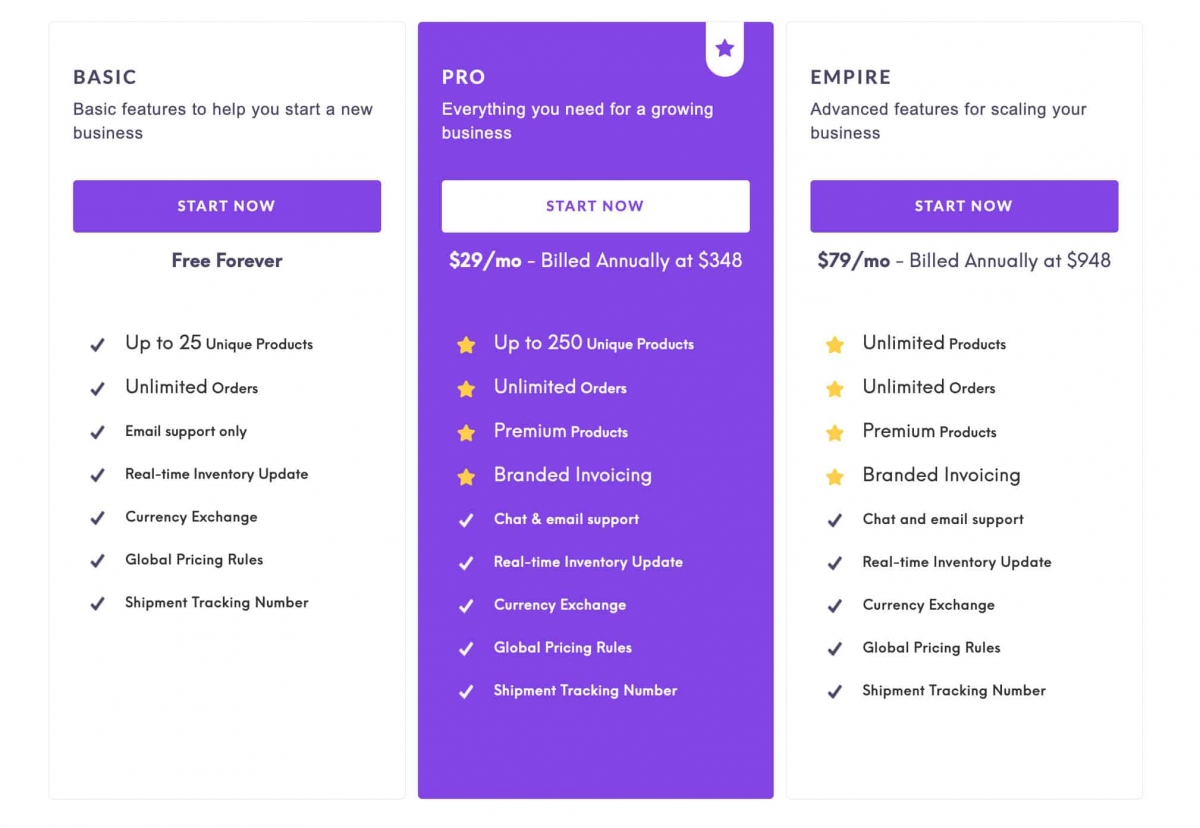The image size is (1200, 828).
Task: Click the star icon next to Unlimited Orders in PRO
Action: click(466, 388)
